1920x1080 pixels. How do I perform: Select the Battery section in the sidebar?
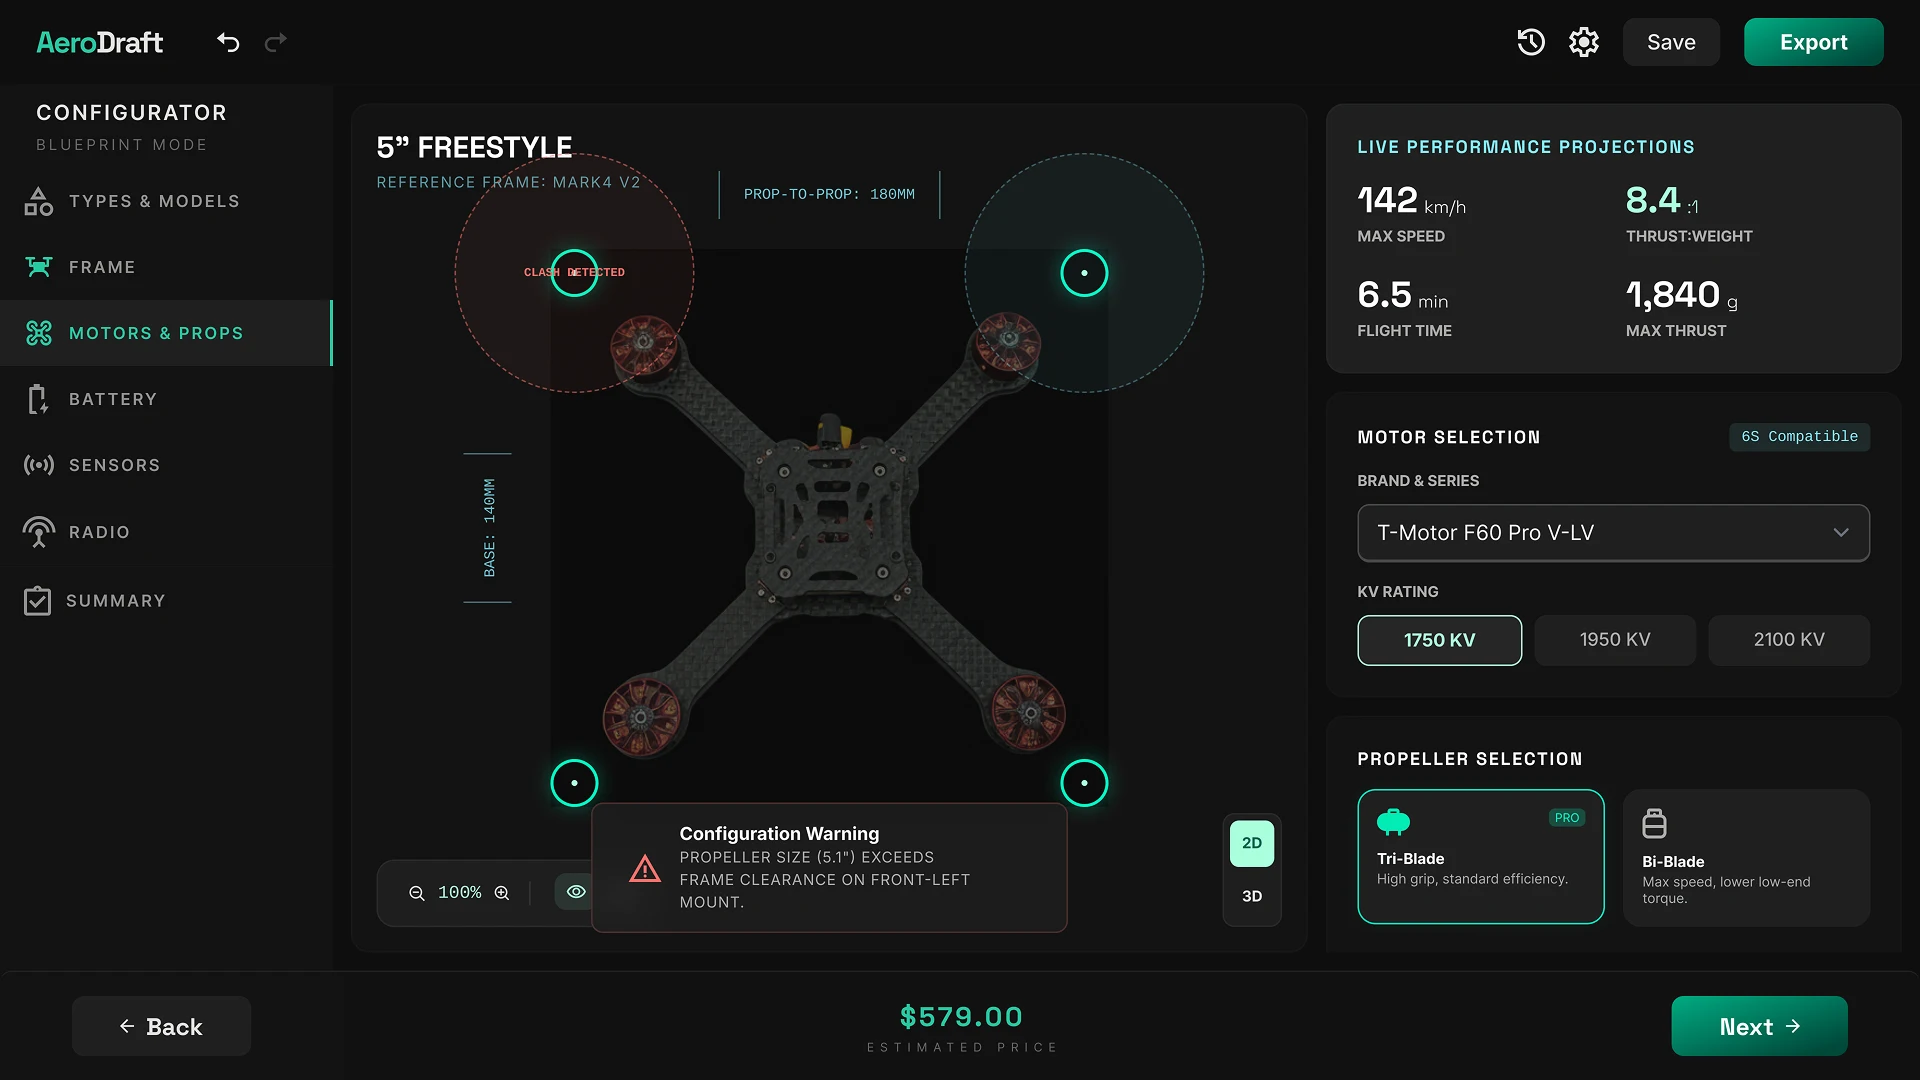(x=114, y=398)
